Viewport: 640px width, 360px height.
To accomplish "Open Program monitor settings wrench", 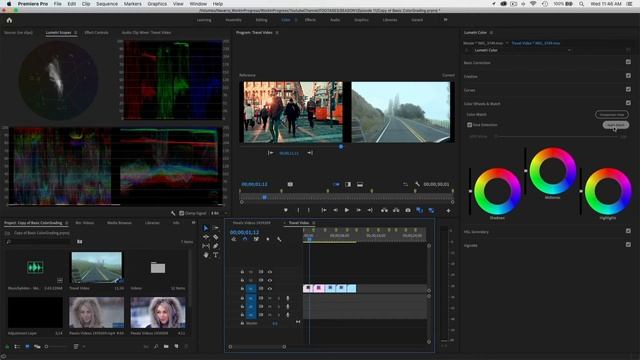I will click(417, 184).
